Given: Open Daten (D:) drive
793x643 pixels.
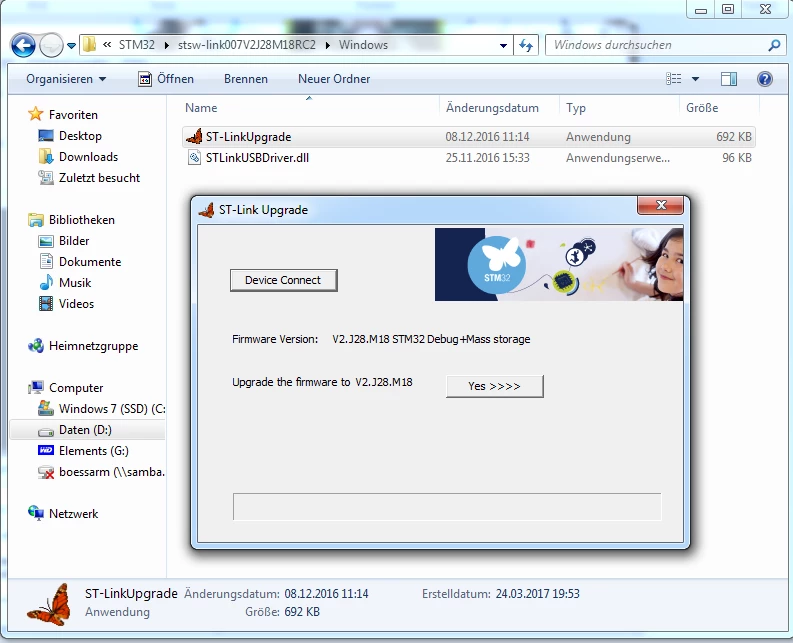Looking at the screenshot, I should [x=85, y=430].
